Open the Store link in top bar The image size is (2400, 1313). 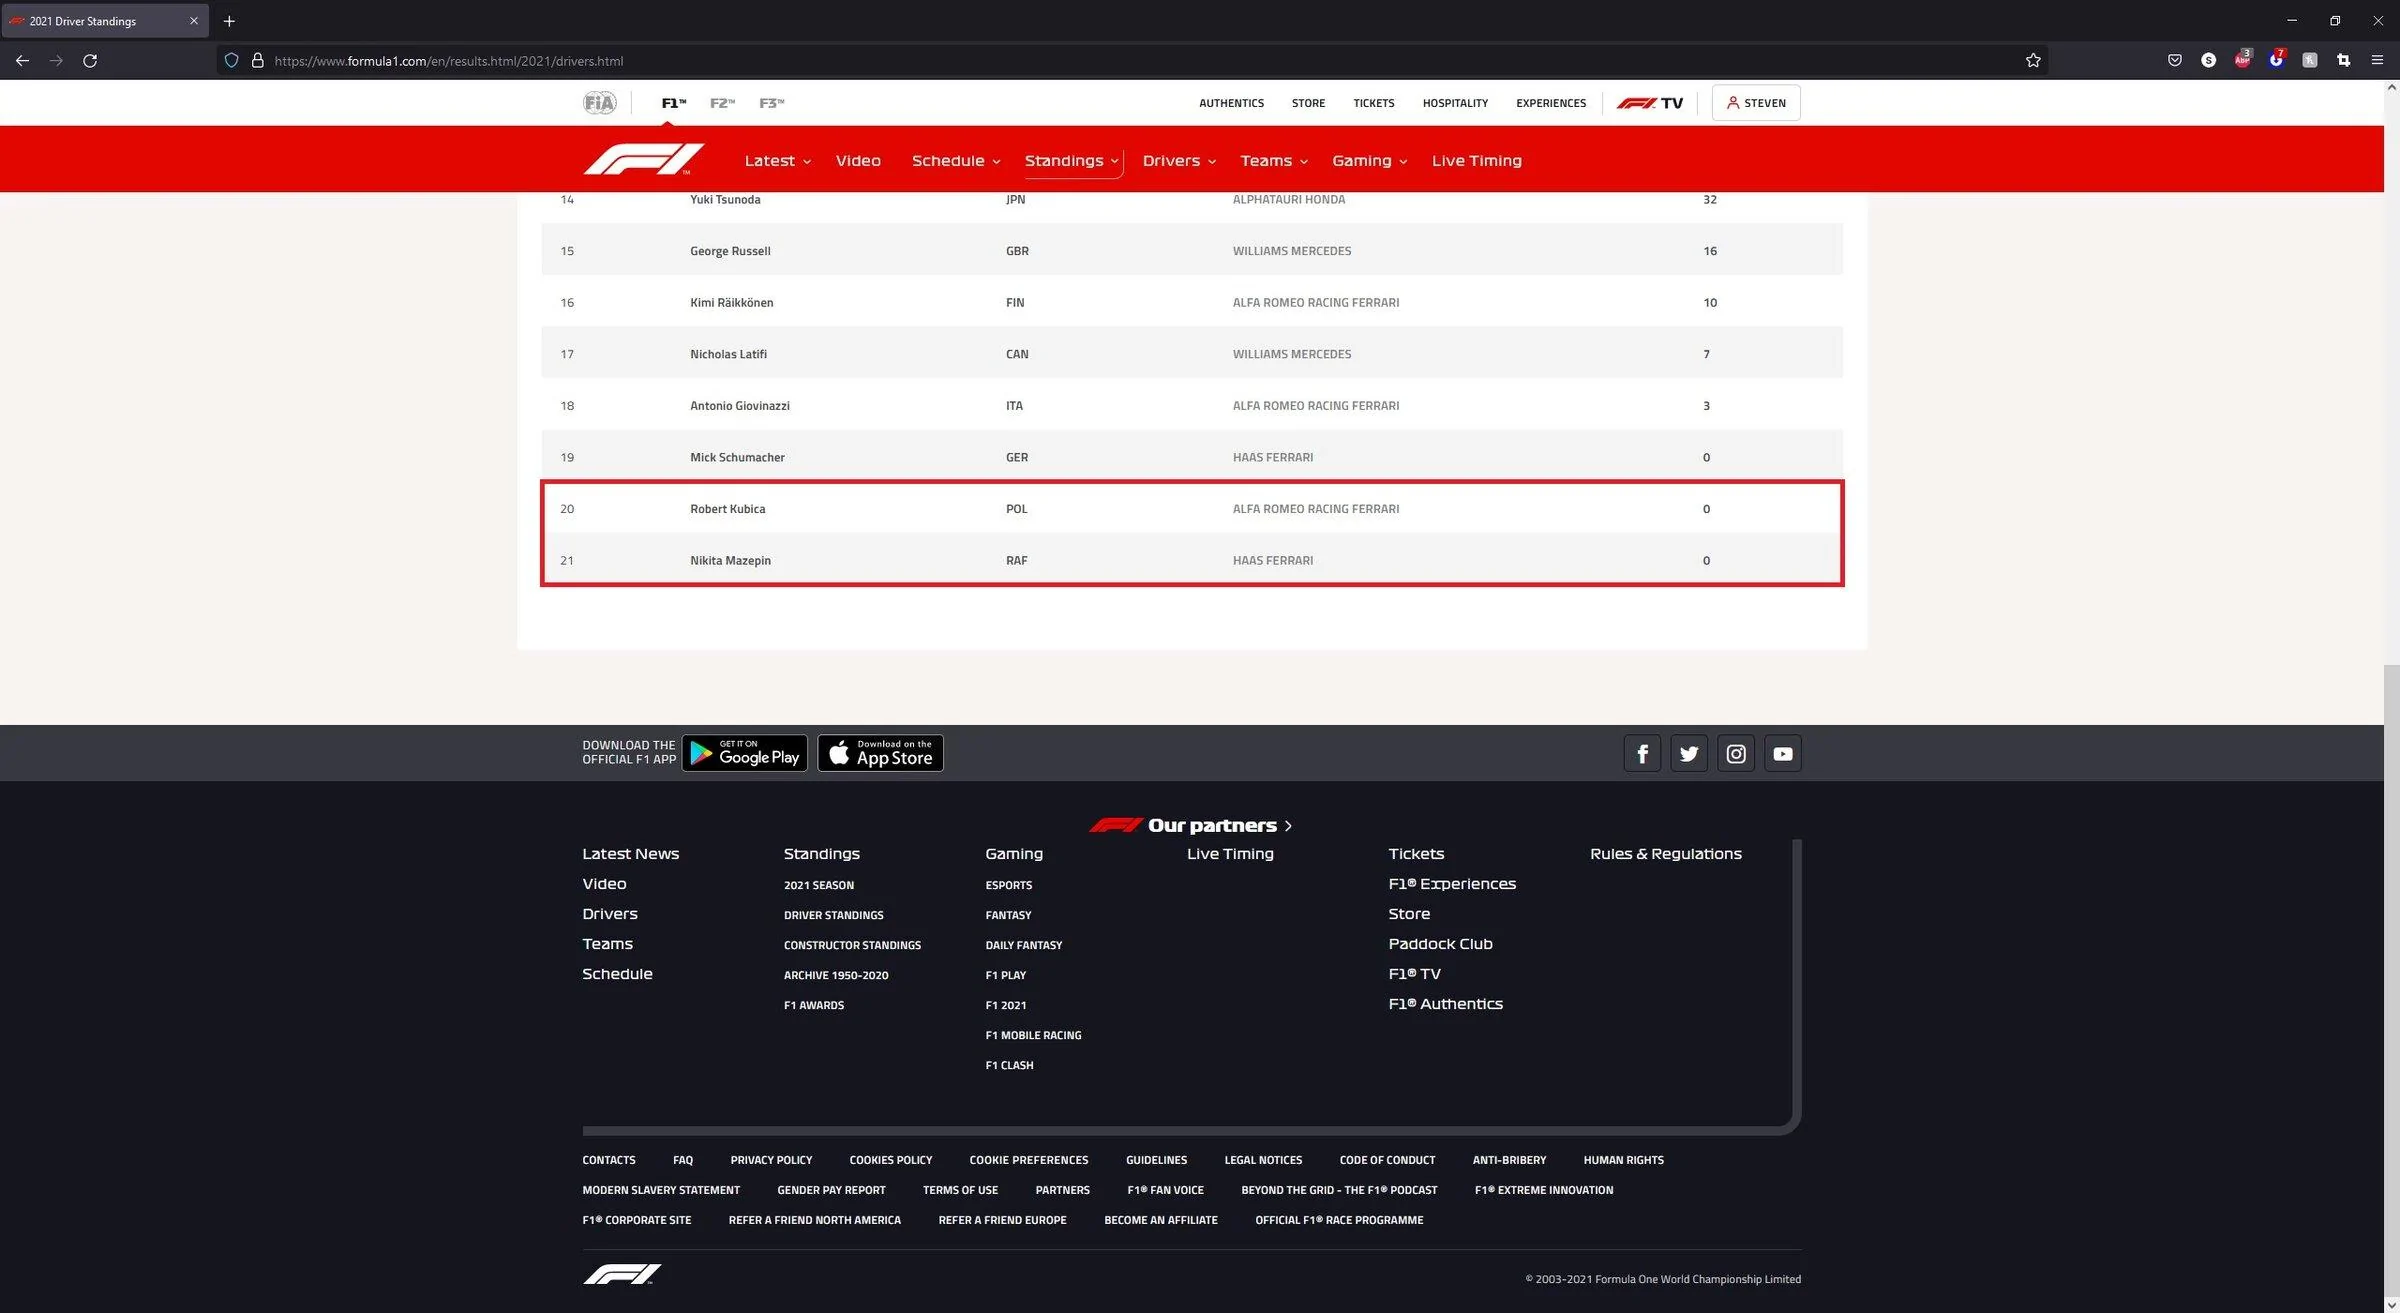(x=1308, y=103)
